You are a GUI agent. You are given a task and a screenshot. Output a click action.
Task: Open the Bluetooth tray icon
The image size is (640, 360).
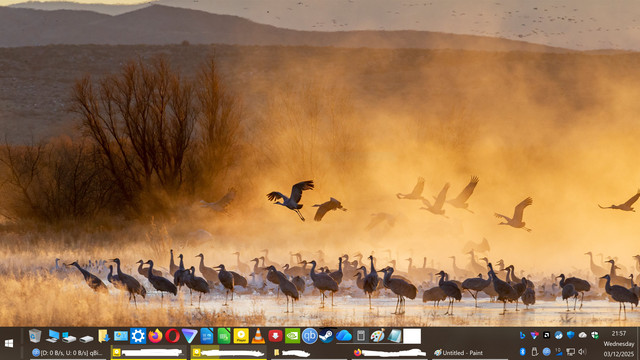522,351
